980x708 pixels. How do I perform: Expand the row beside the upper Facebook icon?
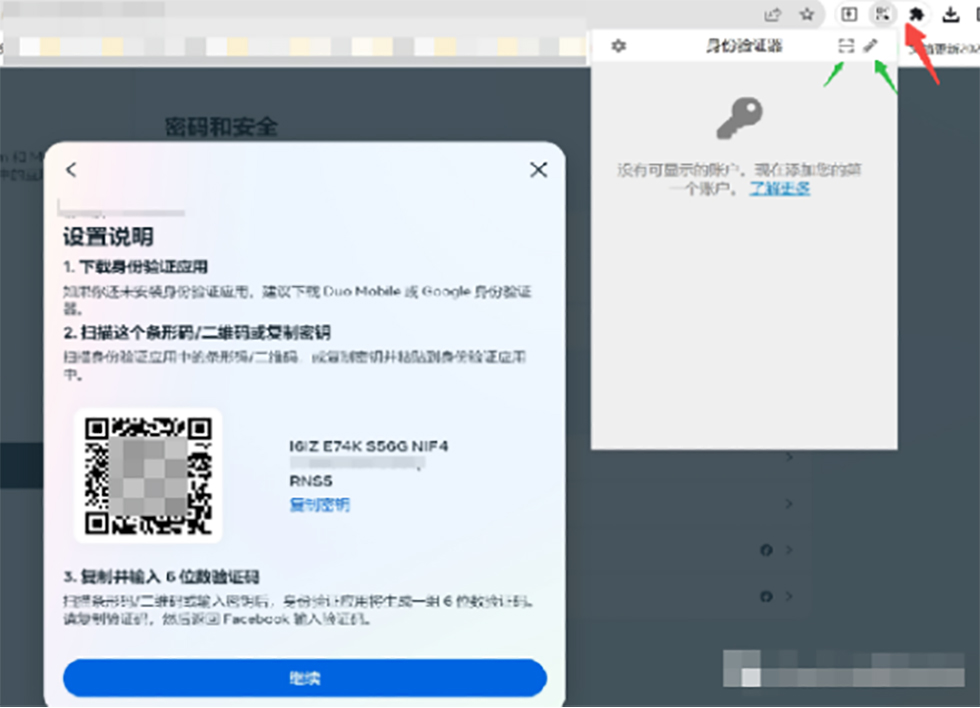click(x=789, y=550)
